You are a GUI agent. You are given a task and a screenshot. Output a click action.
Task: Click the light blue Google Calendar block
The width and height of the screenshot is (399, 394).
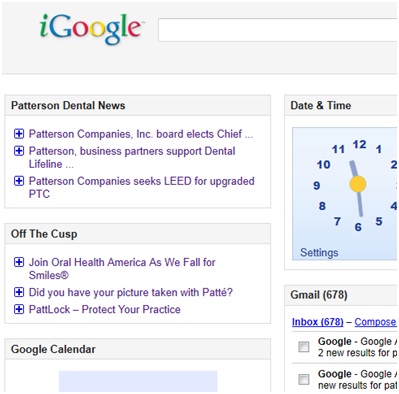(138, 381)
